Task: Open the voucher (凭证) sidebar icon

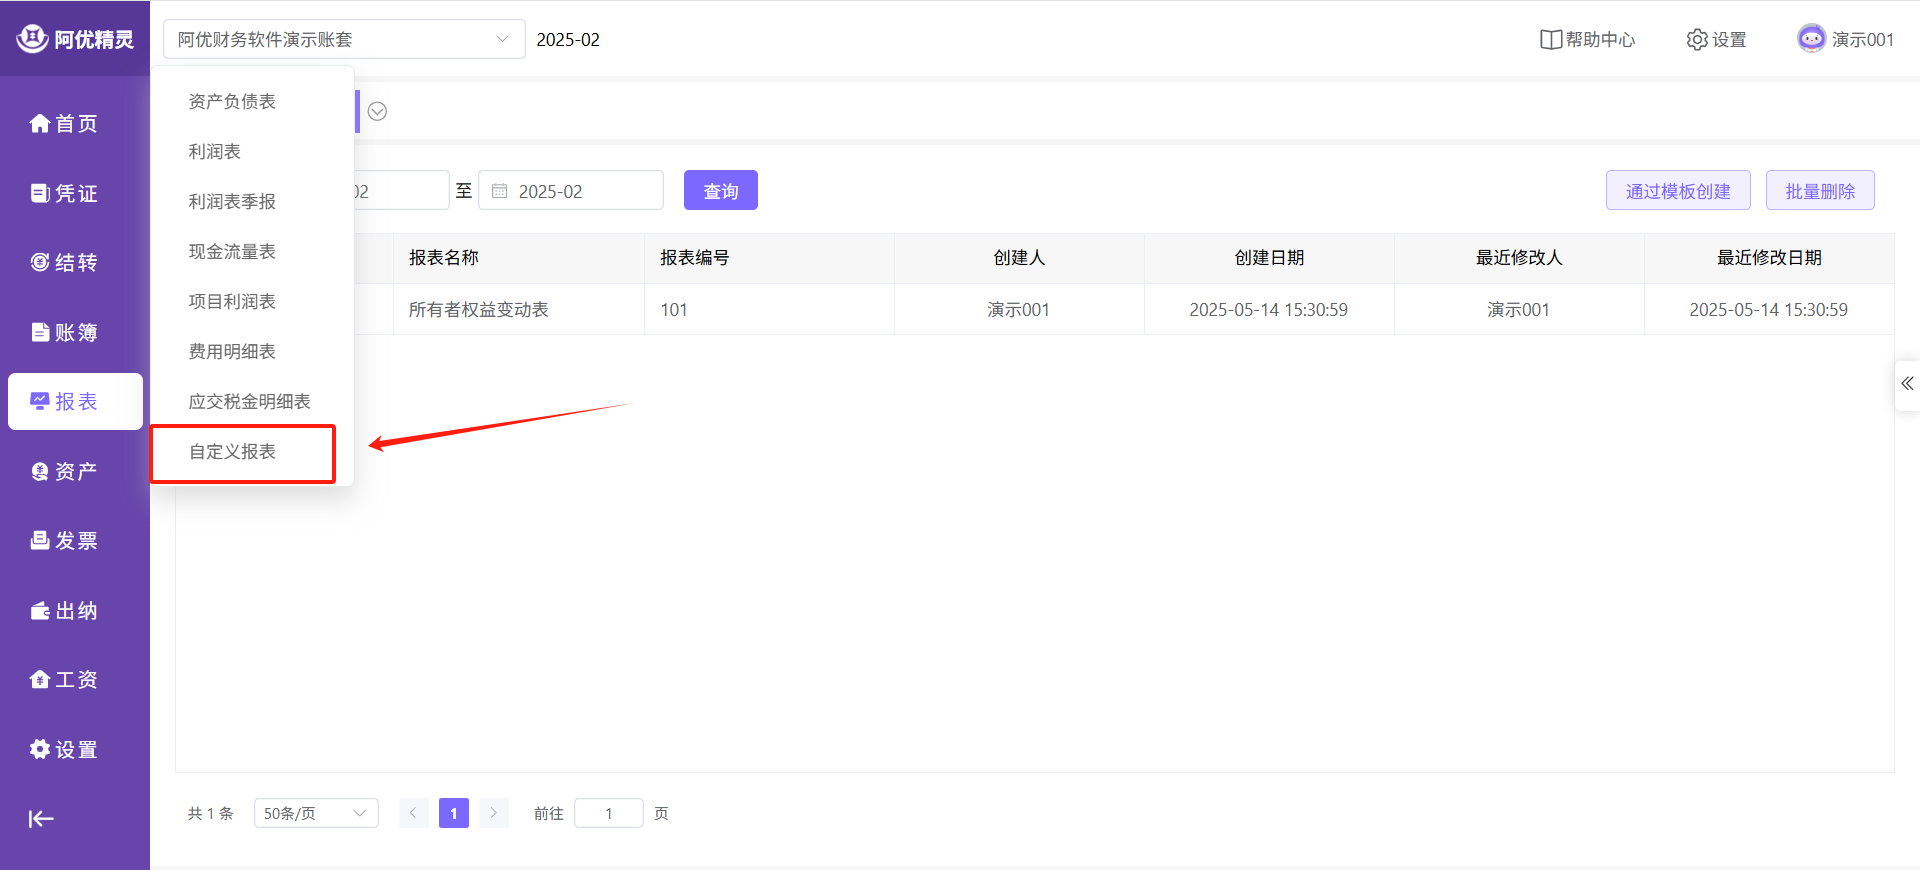Action: click(x=40, y=193)
